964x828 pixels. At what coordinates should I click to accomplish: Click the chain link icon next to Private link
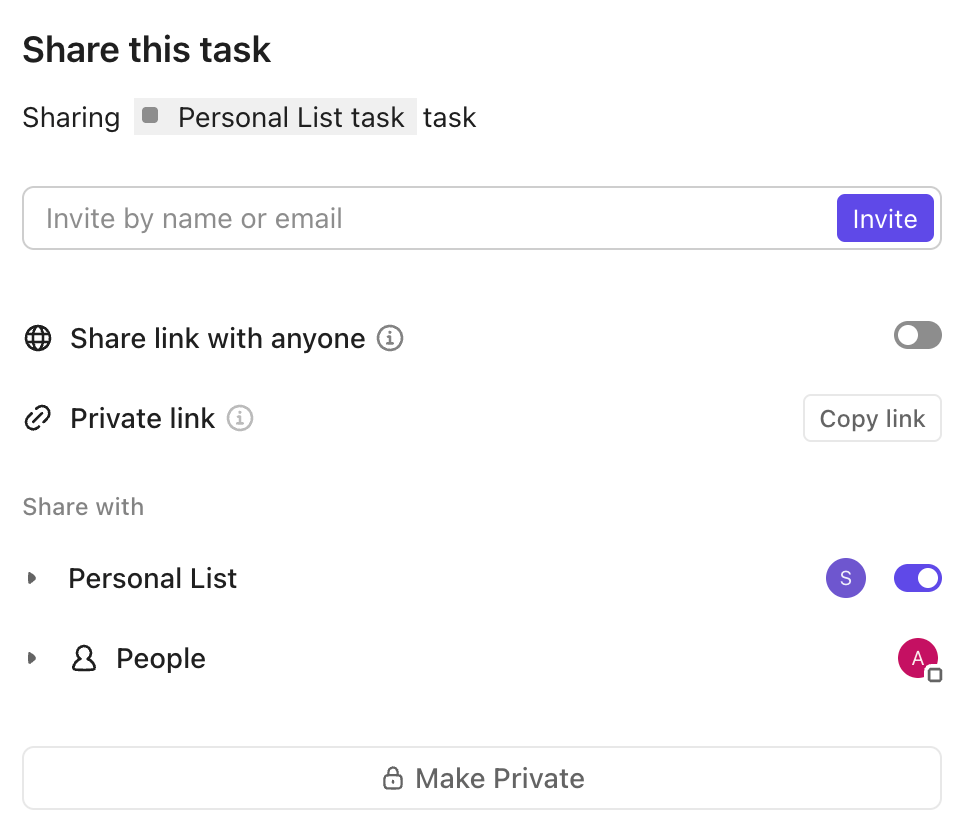pos(38,418)
